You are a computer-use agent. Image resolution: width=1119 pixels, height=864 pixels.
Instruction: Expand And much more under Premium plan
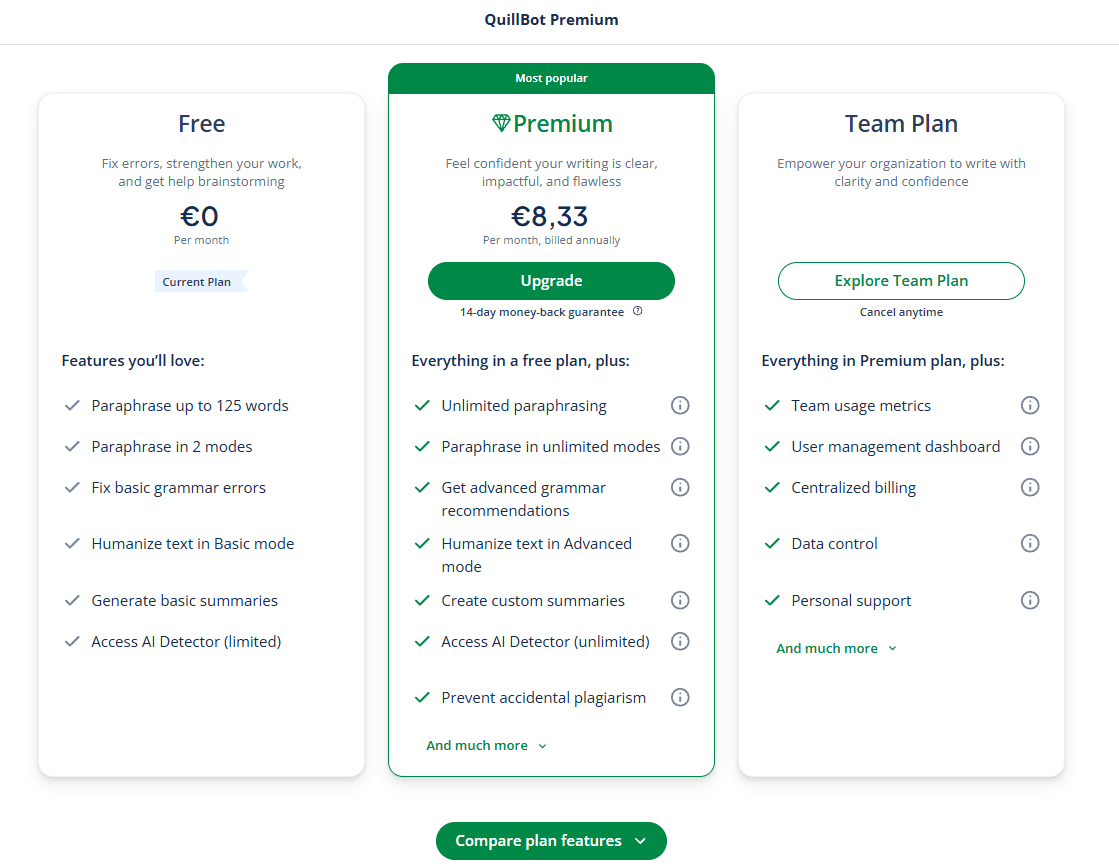coord(486,745)
